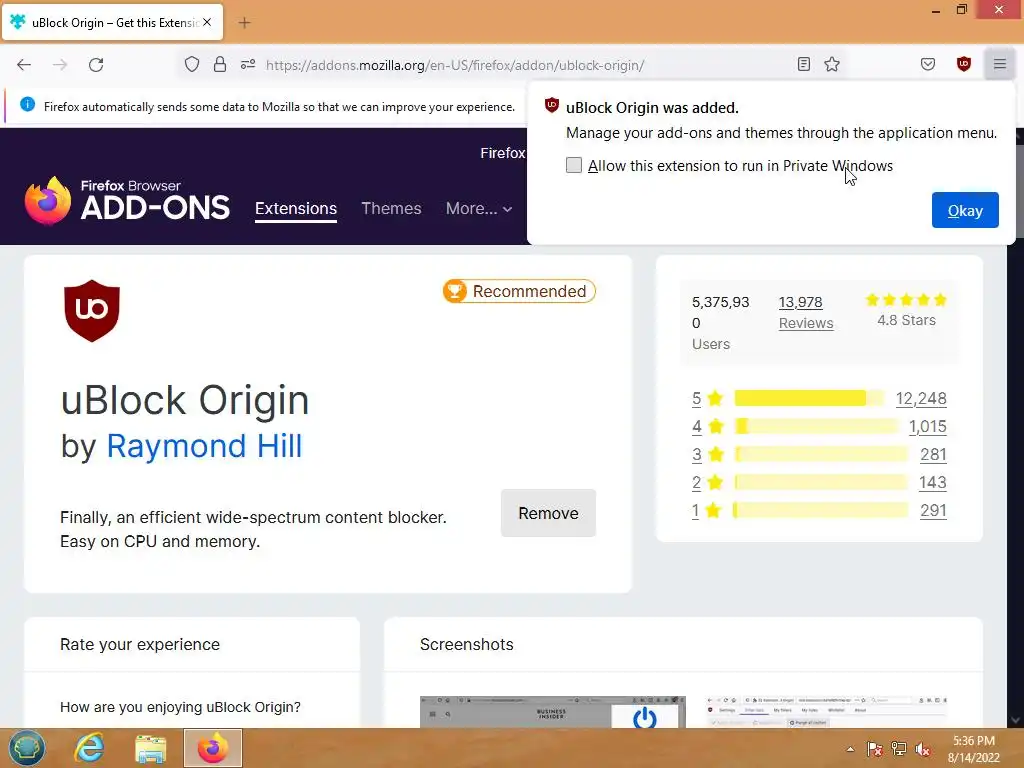This screenshot has height=768, width=1024.
Task: Click the 1-star rating bar
Action: click(x=821, y=511)
